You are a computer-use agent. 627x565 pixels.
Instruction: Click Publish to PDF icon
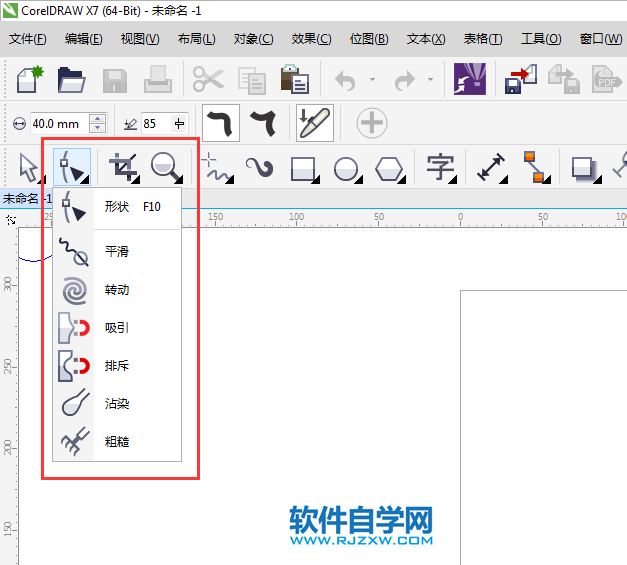pos(607,79)
